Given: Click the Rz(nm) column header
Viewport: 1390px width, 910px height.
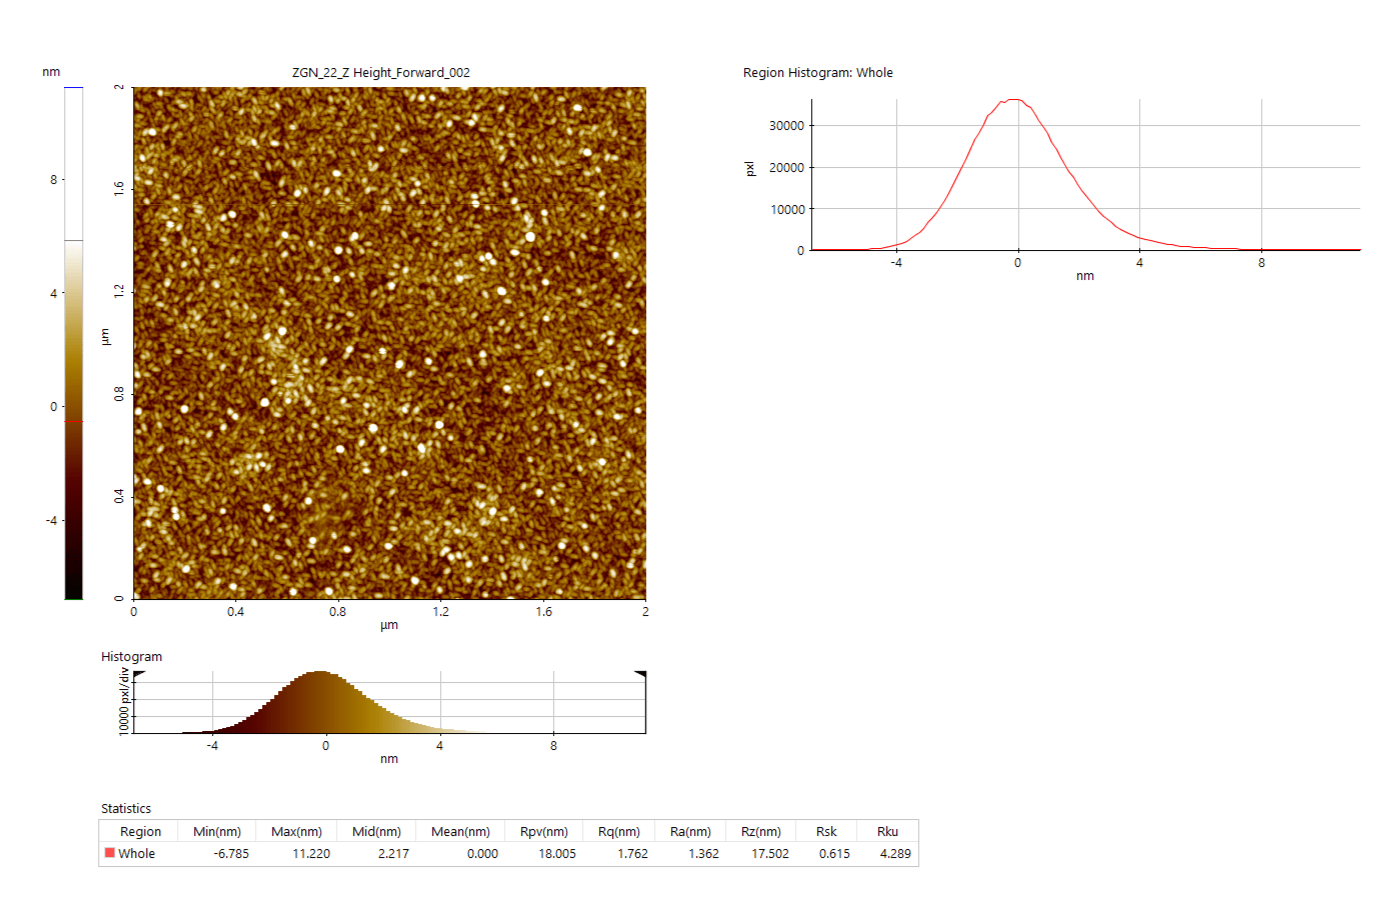Looking at the screenshot, I should [x=761, y=831].
